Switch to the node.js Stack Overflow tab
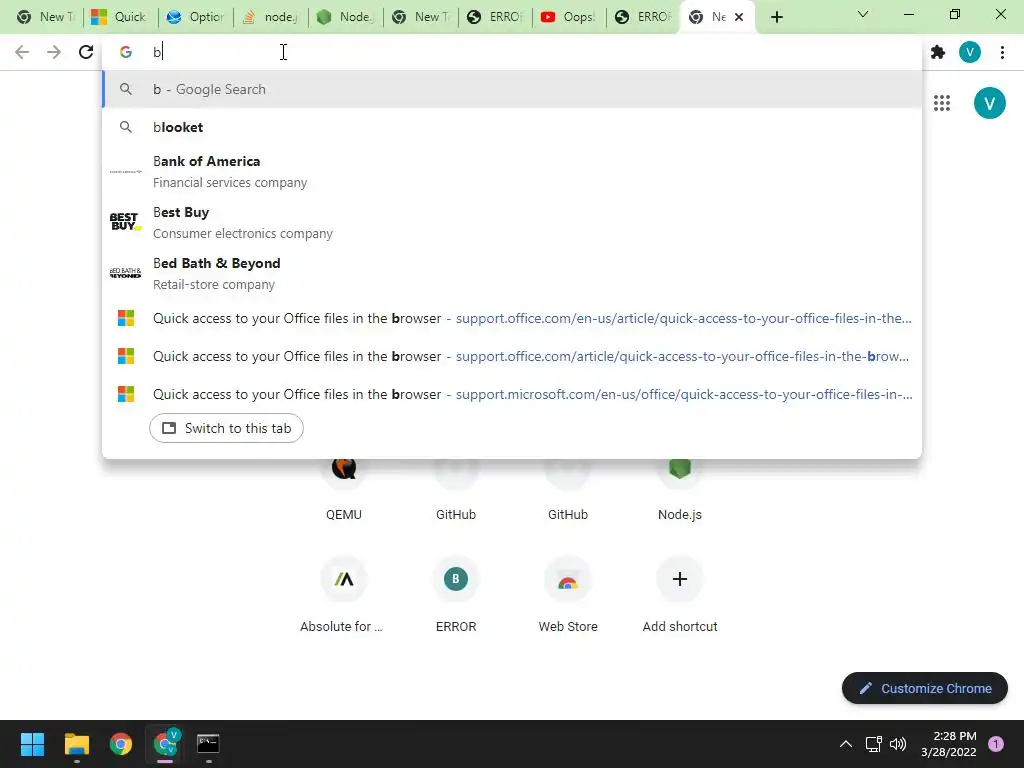This screenshot has width=1024, height=768. coord(270,17)
